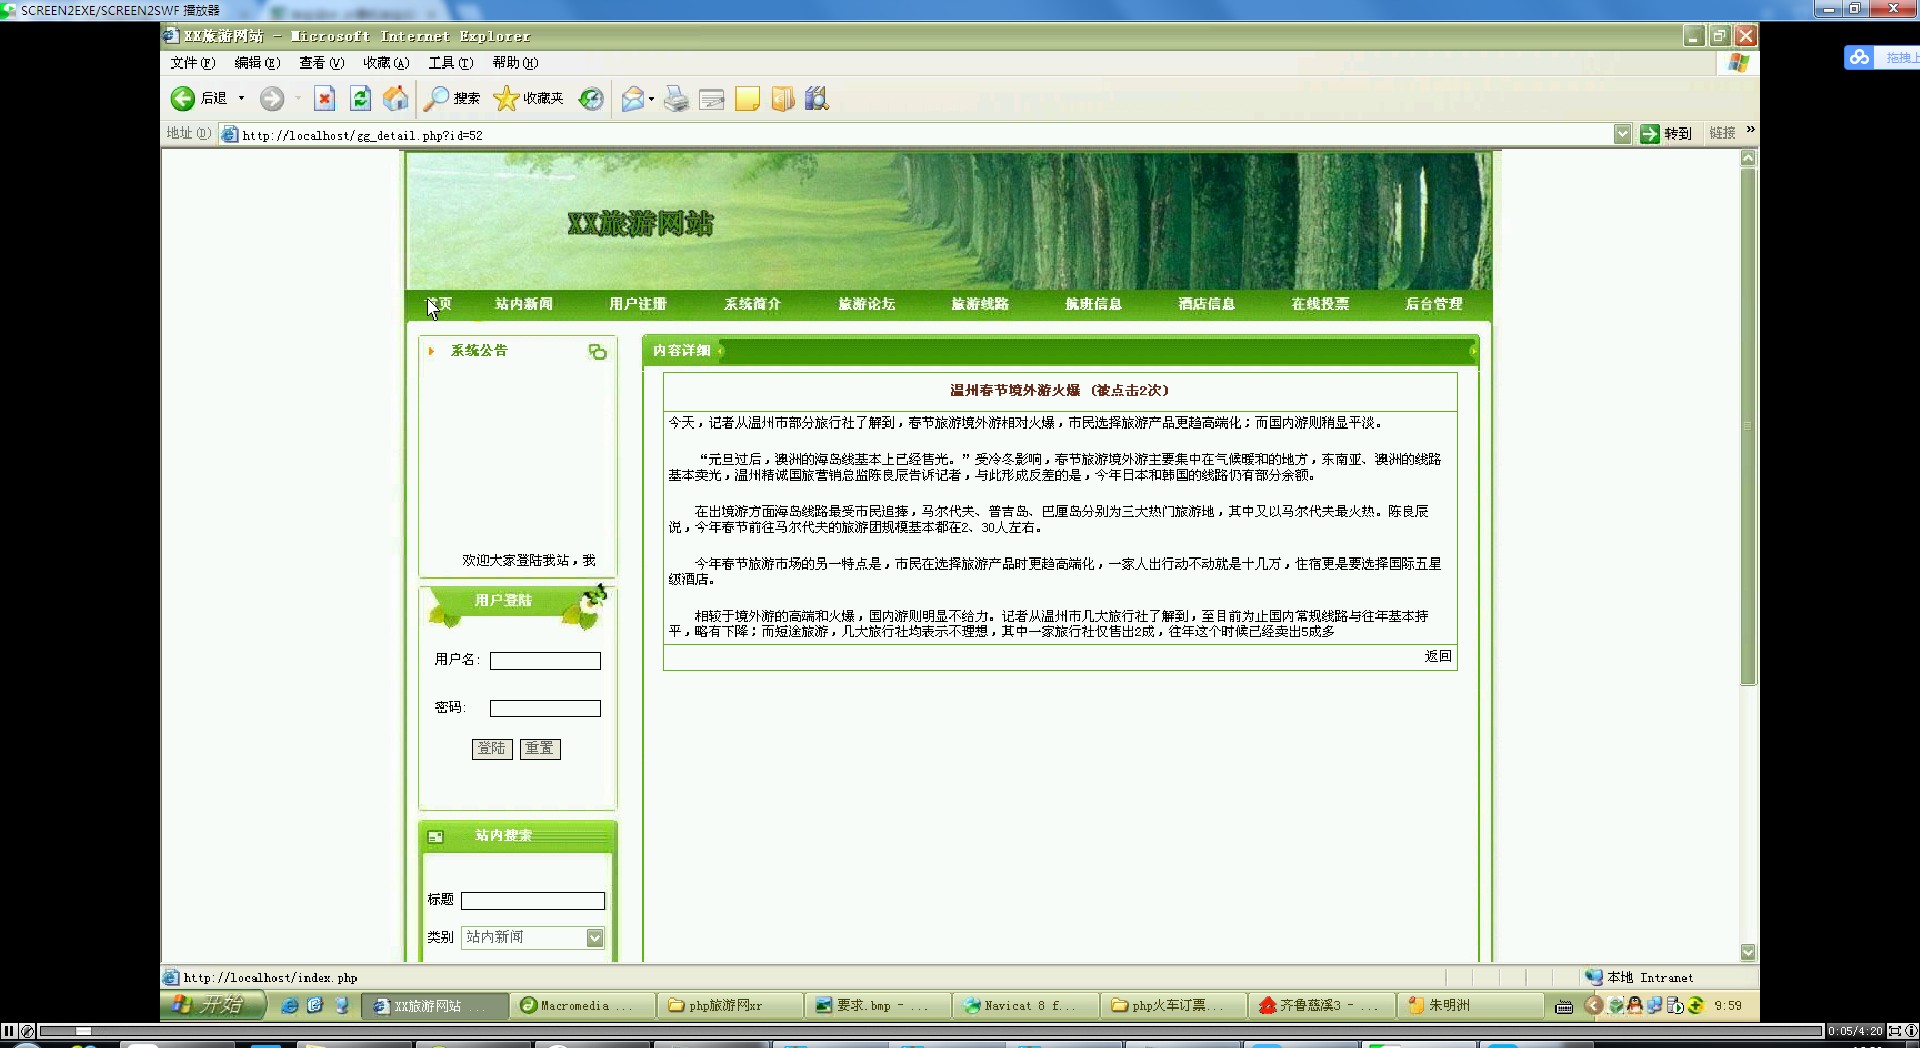Screen dimensions: 1920x1048
Task: Open the 帮助(H) menu
Action: point(515,63)
